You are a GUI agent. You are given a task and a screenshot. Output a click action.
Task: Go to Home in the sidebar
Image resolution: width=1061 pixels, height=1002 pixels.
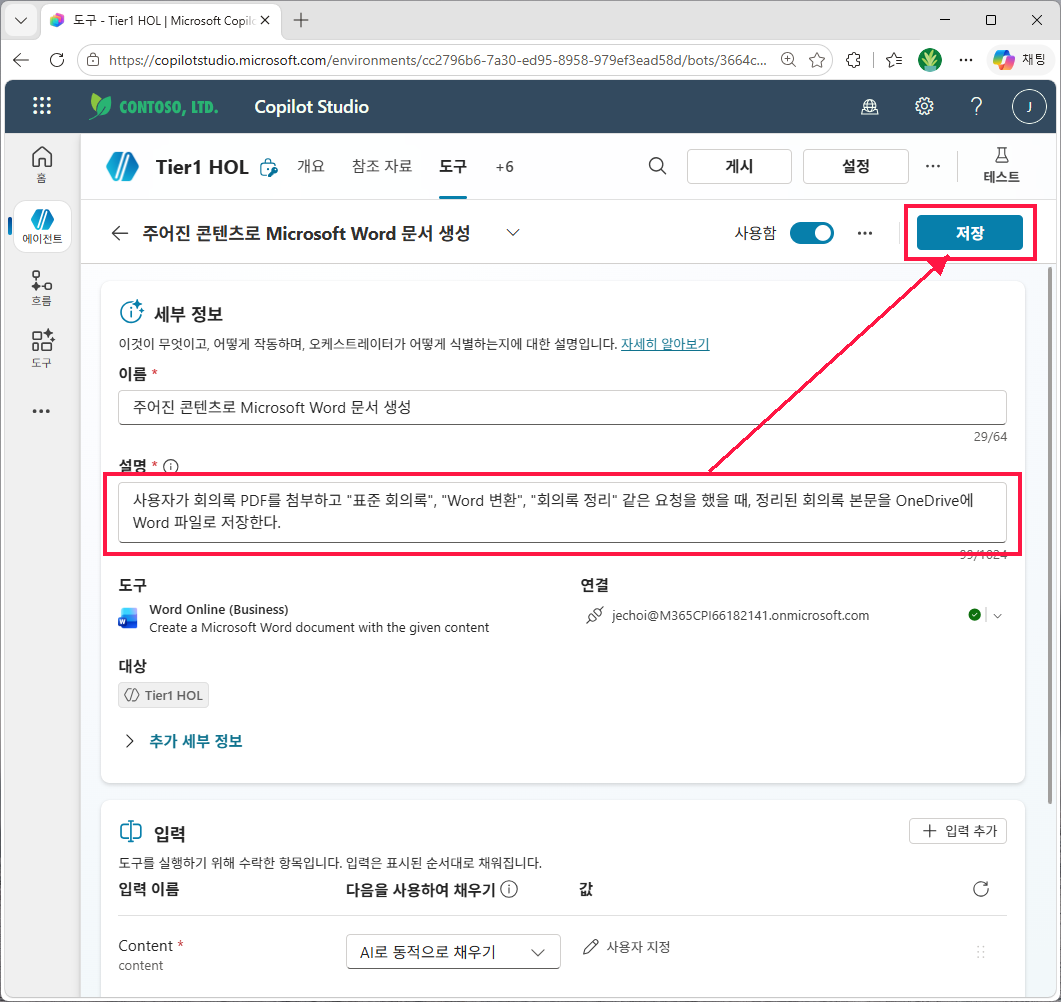pyautogui.click(x=42, y=164)
